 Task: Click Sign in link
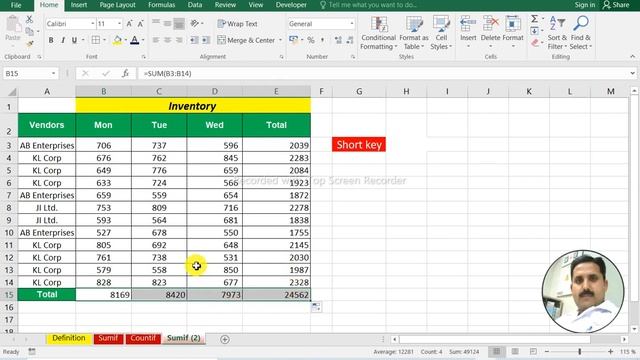tap(584, 5)
